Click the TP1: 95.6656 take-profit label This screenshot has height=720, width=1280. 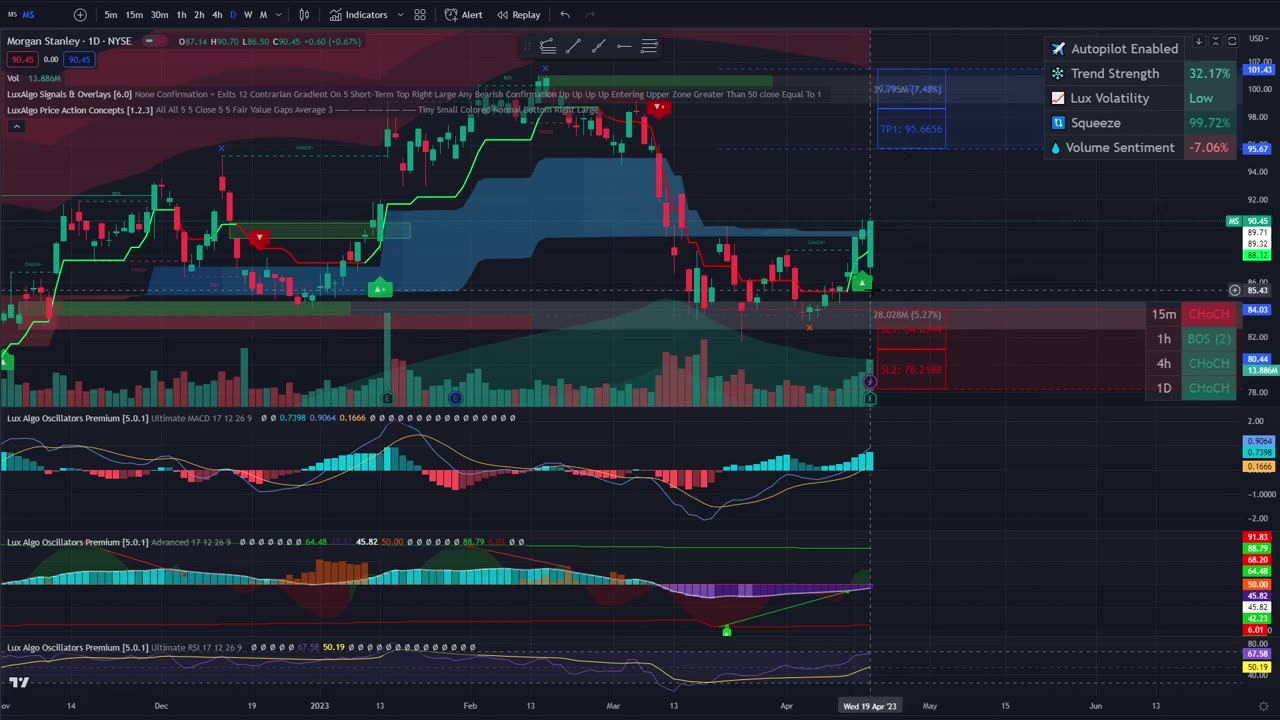tap(911, 129)
